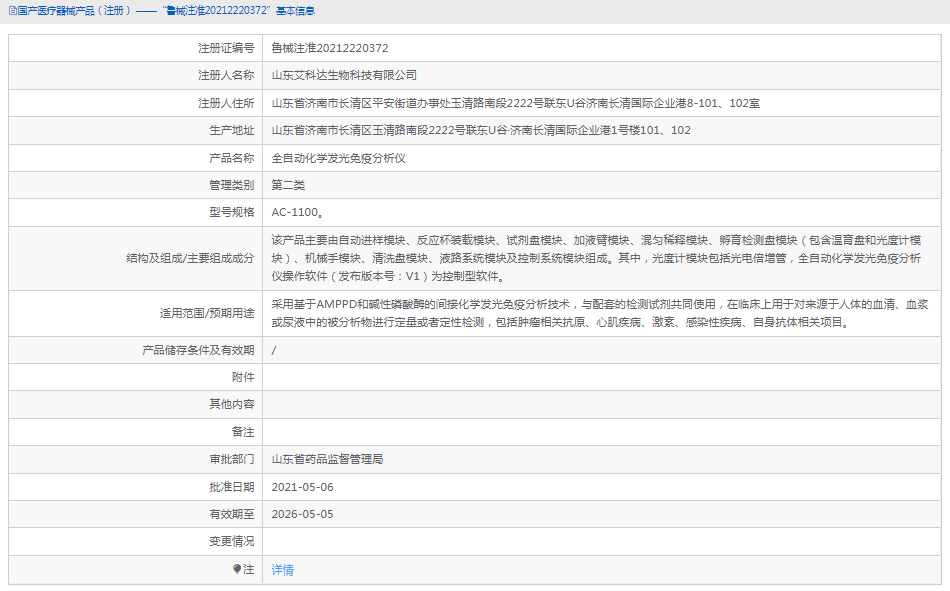Select registration number value 鲁械注准20212220372 in table

point(330,48)
